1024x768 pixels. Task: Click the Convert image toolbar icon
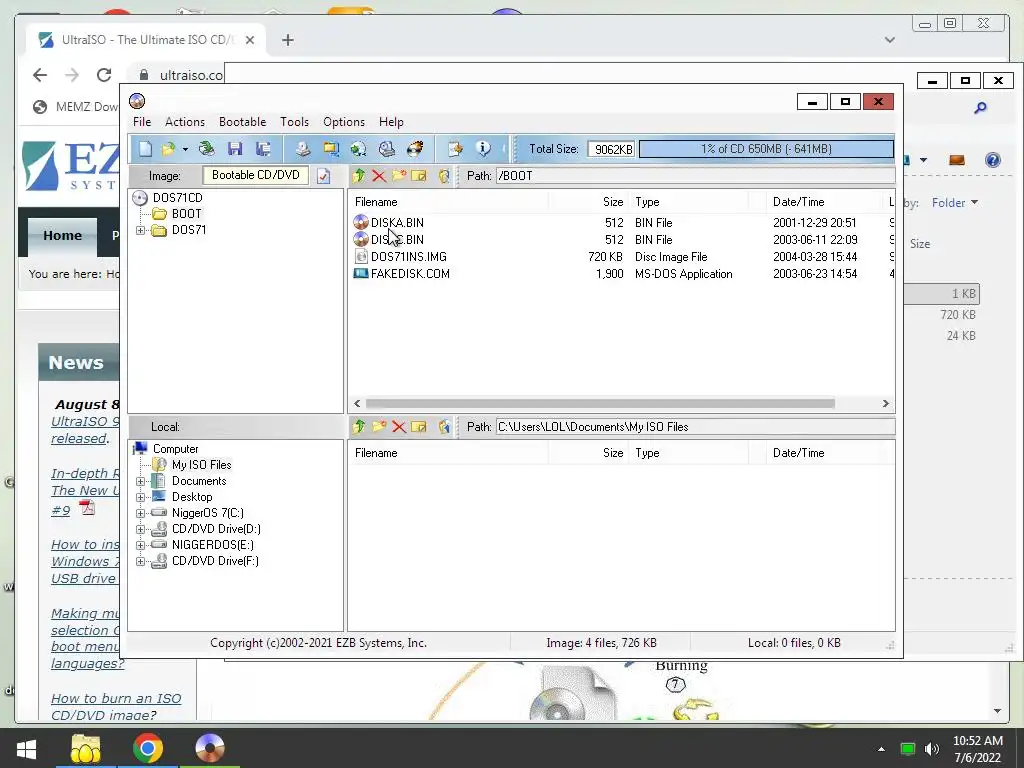click(x=359, y=149)
